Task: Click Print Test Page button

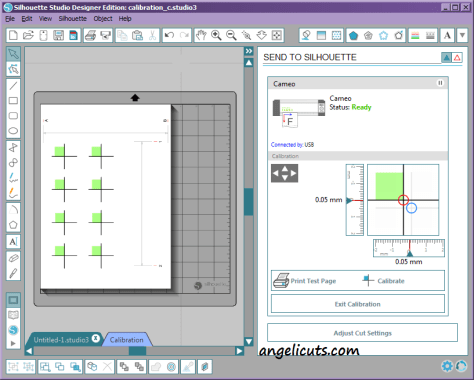Action: click(305, 280)
